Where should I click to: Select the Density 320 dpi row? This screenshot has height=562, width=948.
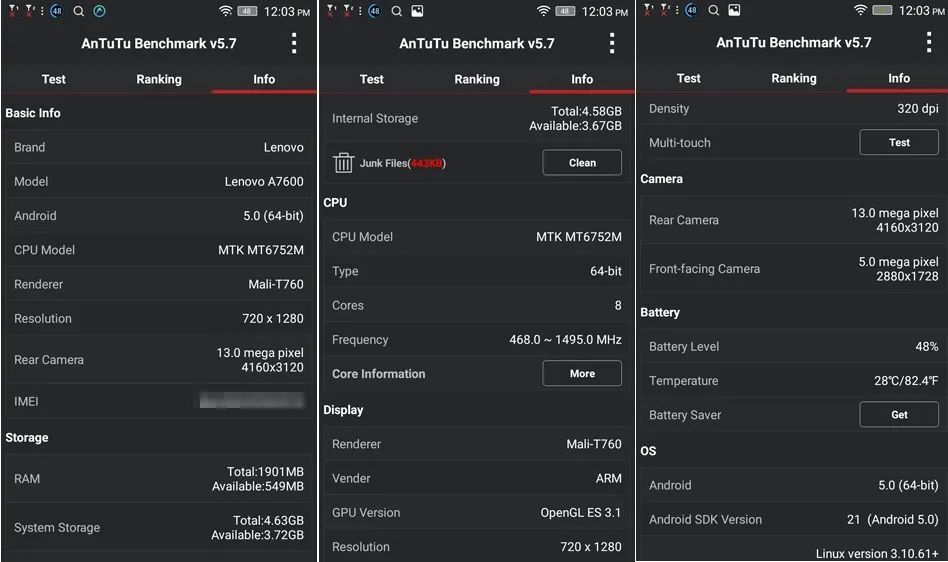point(794,109)
